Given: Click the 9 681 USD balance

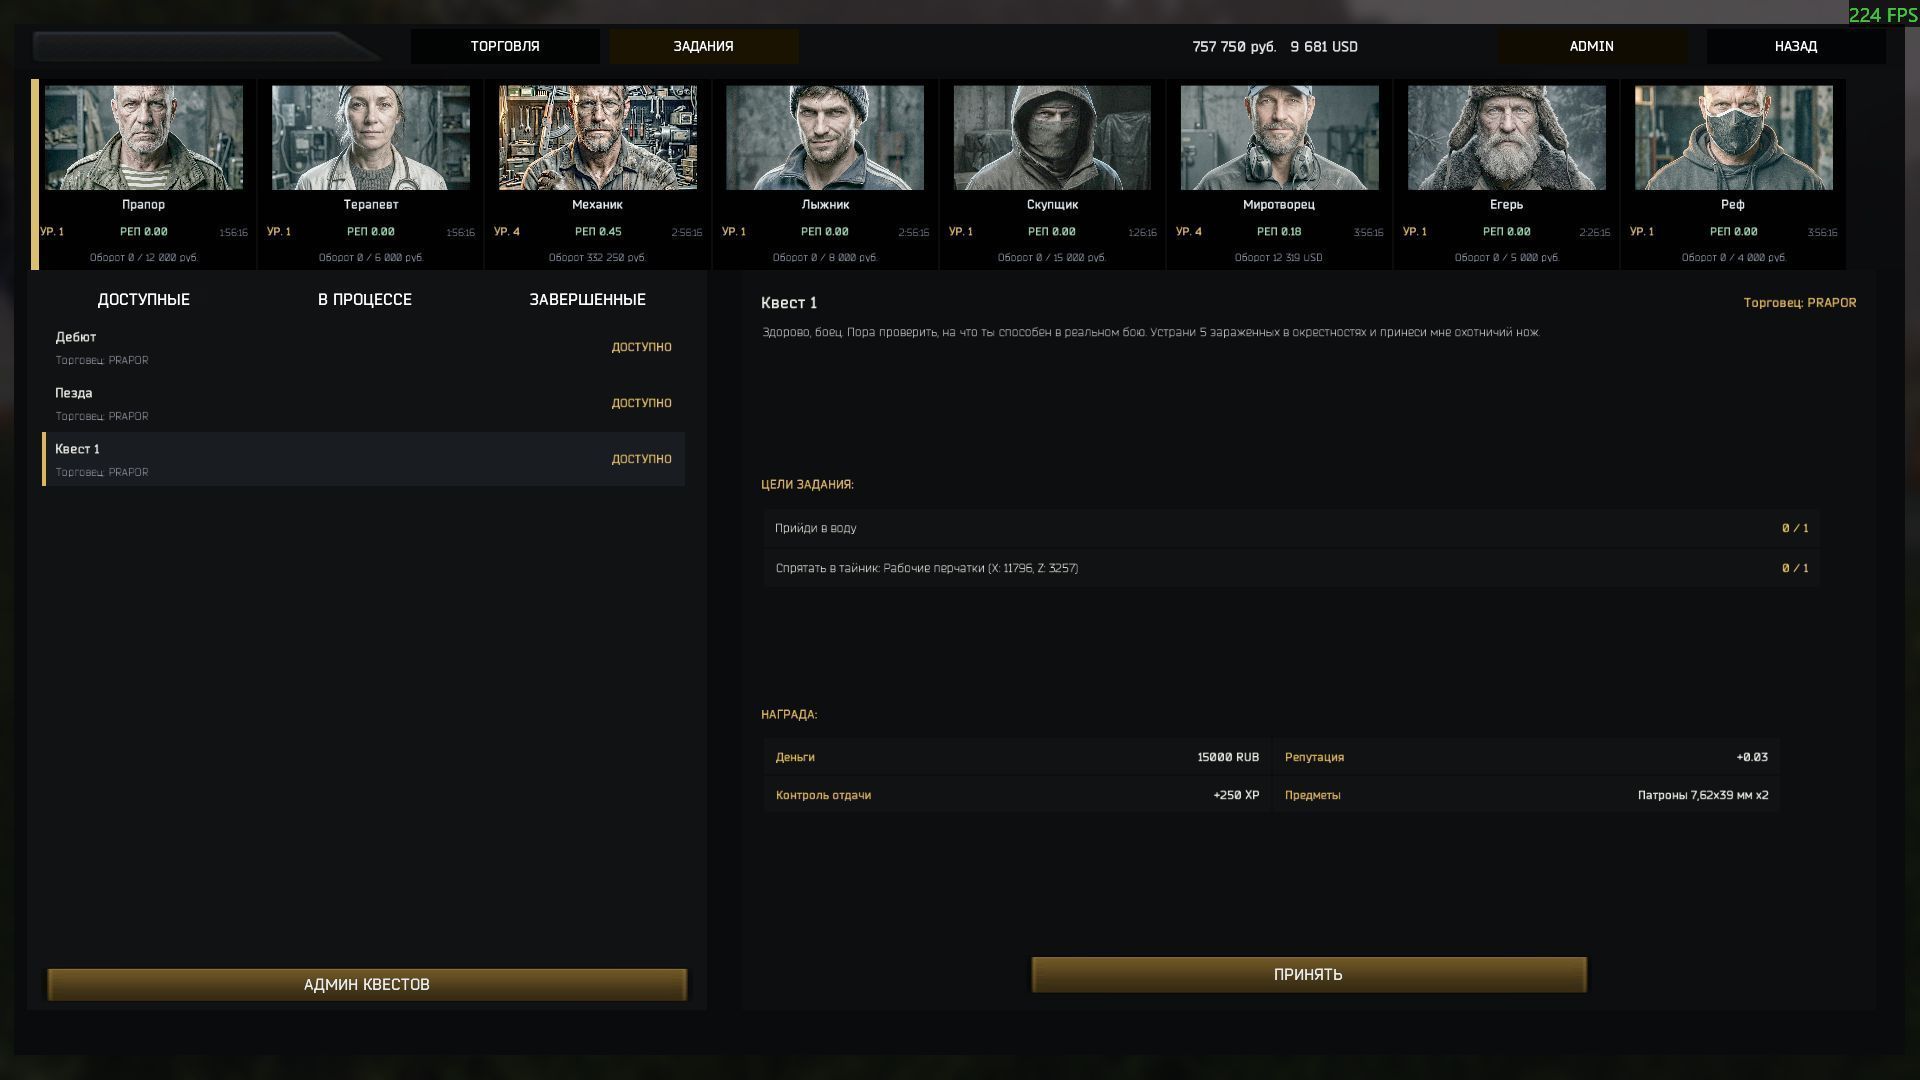Looking at the screenshot, I should [1324, 47].
